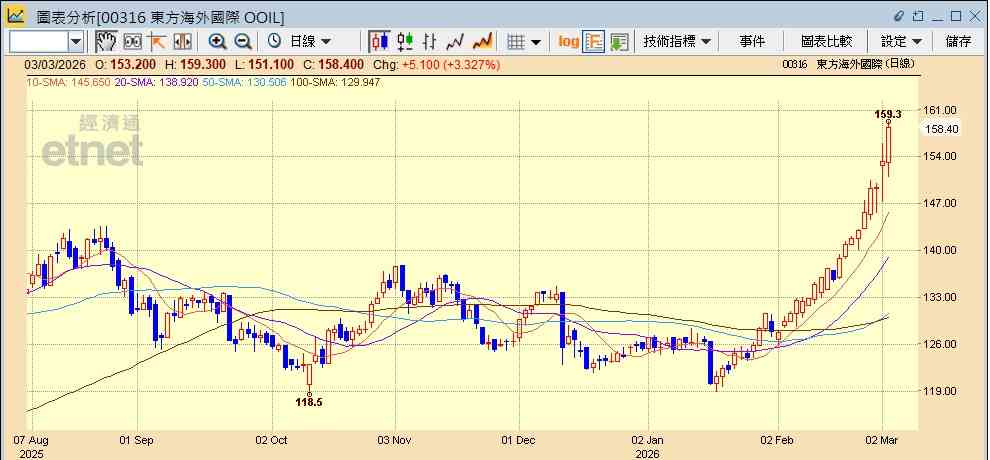990x460 pixels.
Task: Click the paperclip attach icon in title bar
Action: pyautogui.click(x=899, y=16)
